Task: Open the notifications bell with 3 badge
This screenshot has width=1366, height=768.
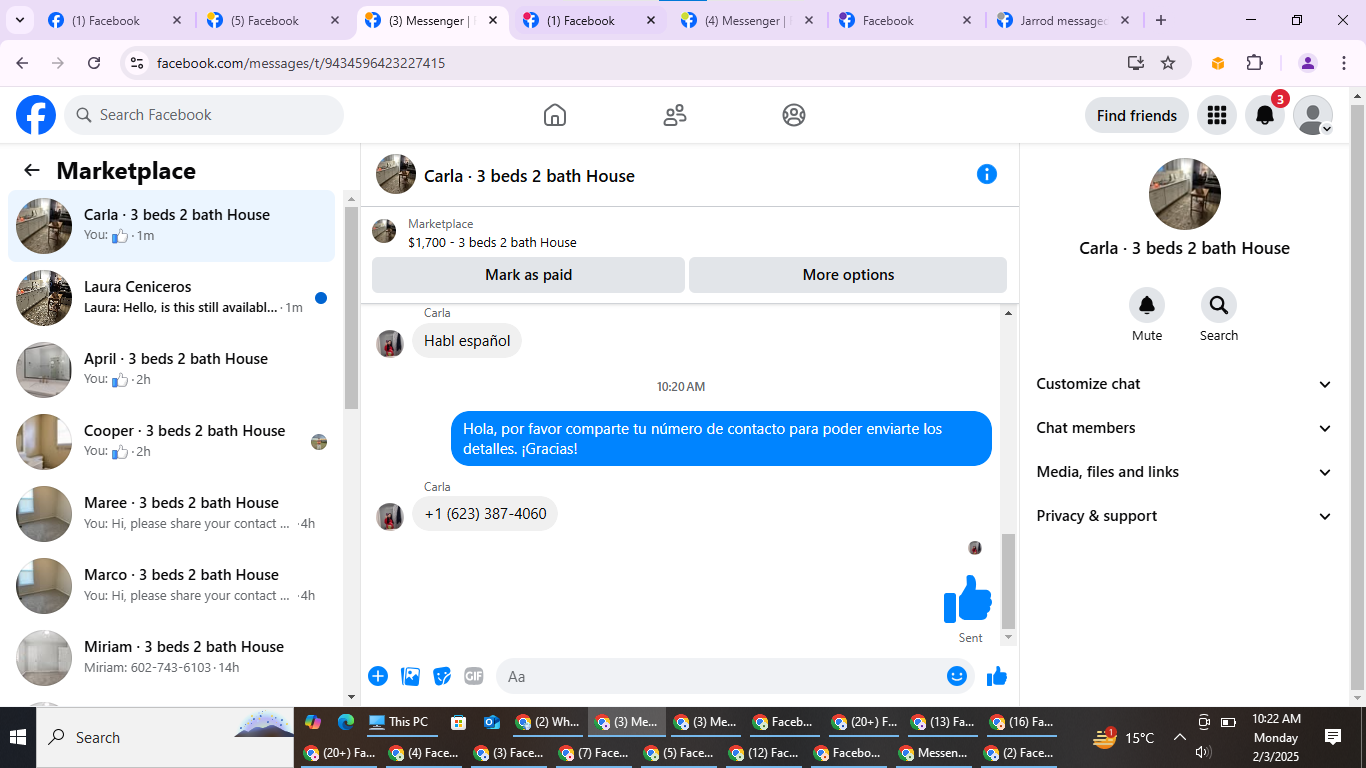Action: click(x=1265, y=115)
